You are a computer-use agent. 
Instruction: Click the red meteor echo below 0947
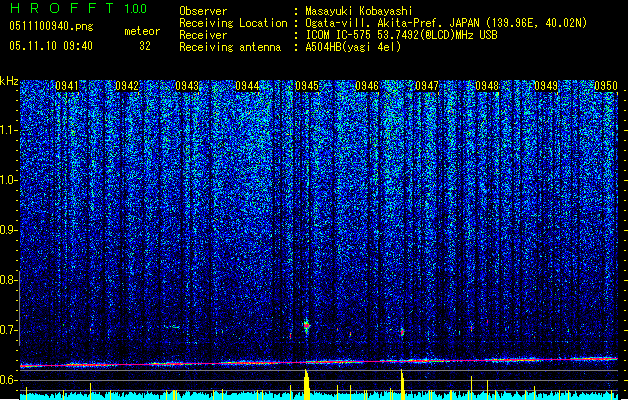pyautogui.click(x=402, y=332)
